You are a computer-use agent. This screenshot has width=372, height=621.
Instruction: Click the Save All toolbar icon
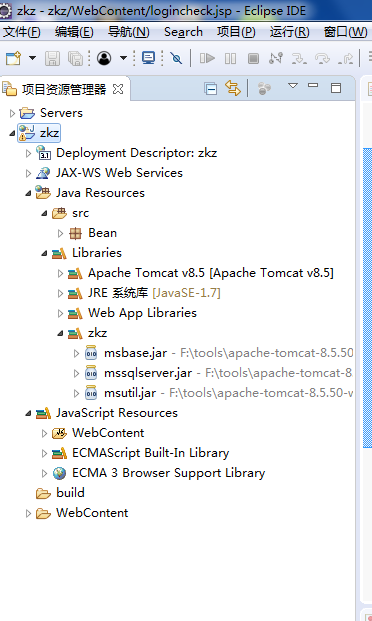coord(75,59)
